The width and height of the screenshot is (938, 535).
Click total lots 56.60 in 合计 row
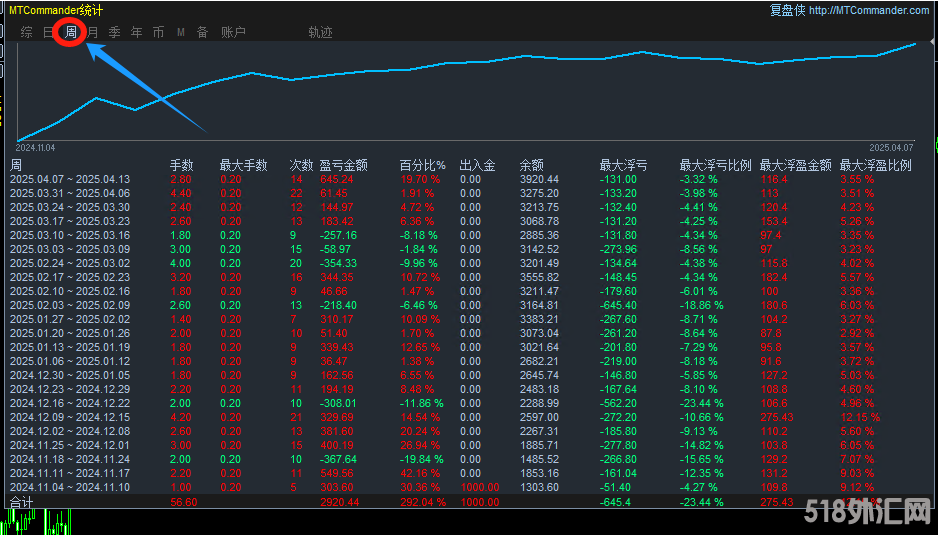click(x=184, y=502)
